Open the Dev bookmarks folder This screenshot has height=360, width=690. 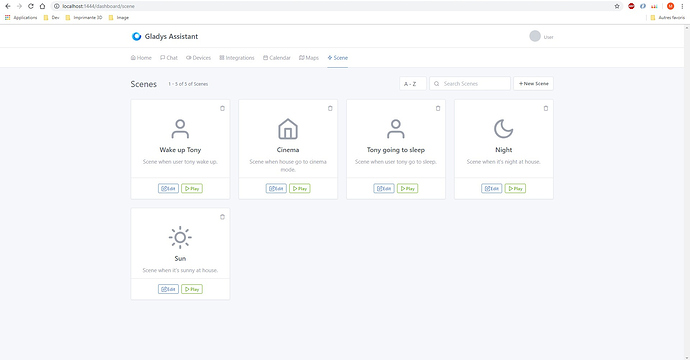pos(51,18)
